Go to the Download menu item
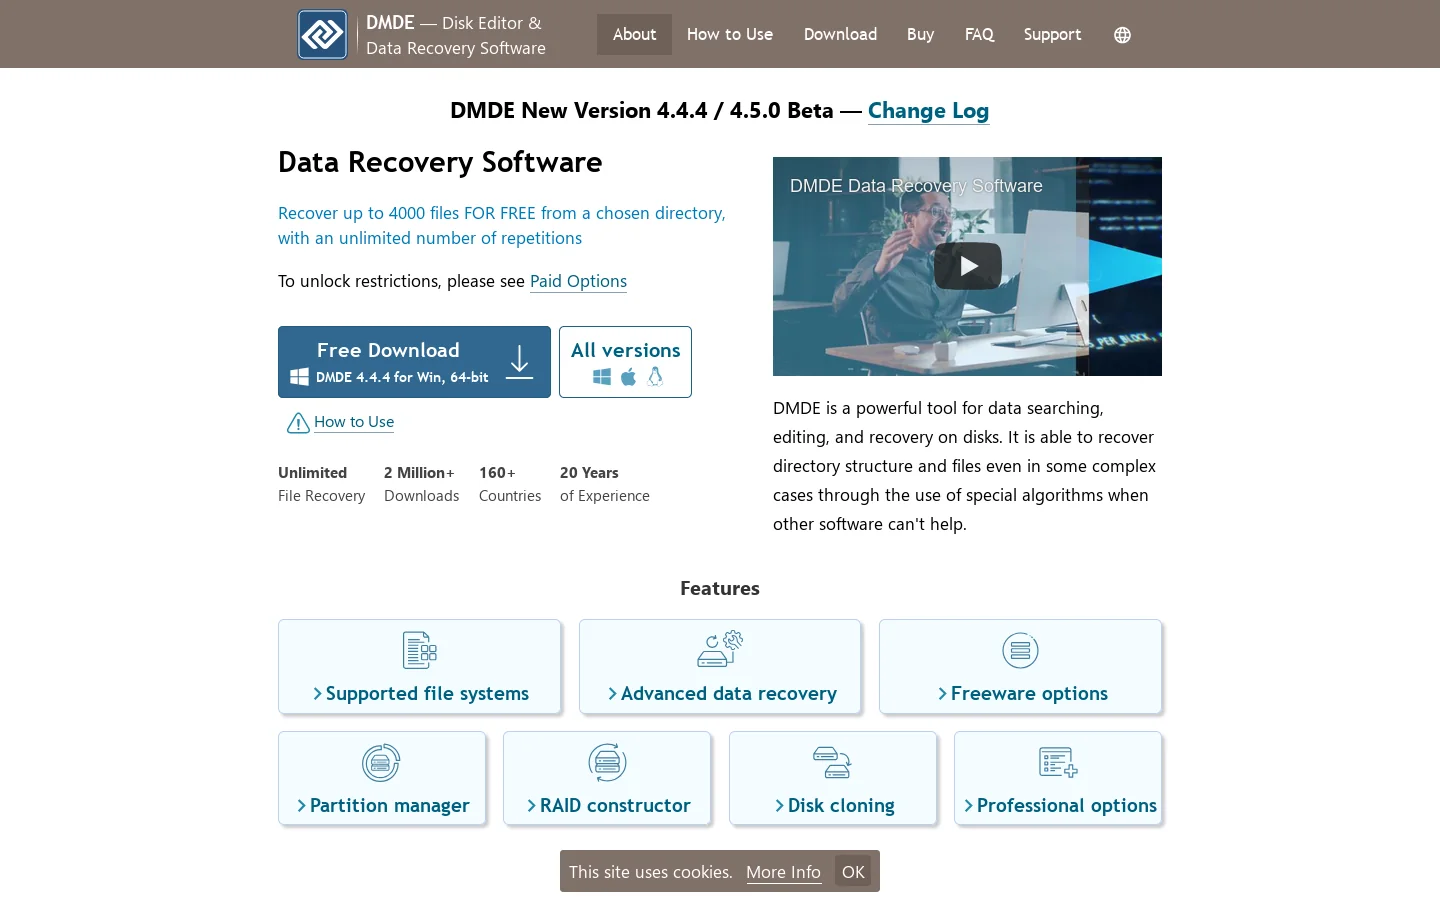1440x900 pixels. 840,34
